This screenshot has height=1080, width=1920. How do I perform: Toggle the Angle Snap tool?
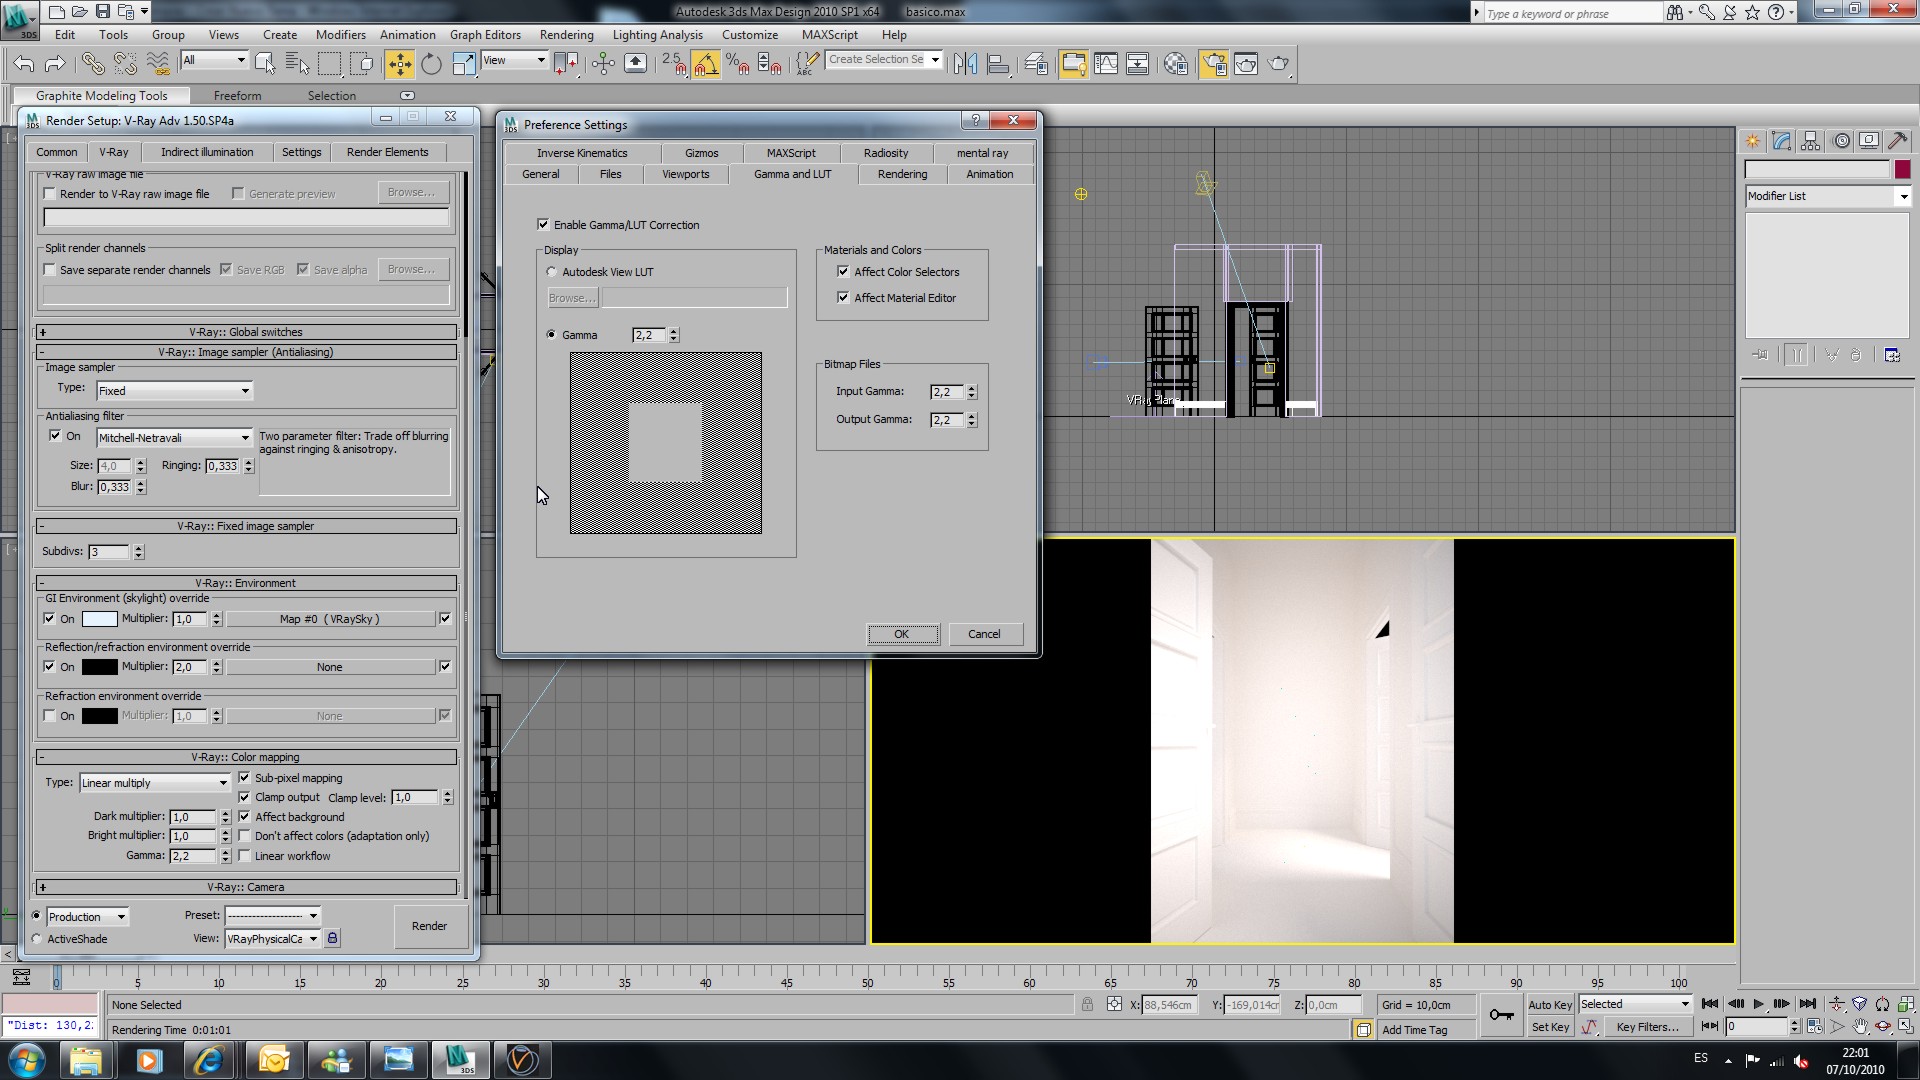(x=705, y=64)
